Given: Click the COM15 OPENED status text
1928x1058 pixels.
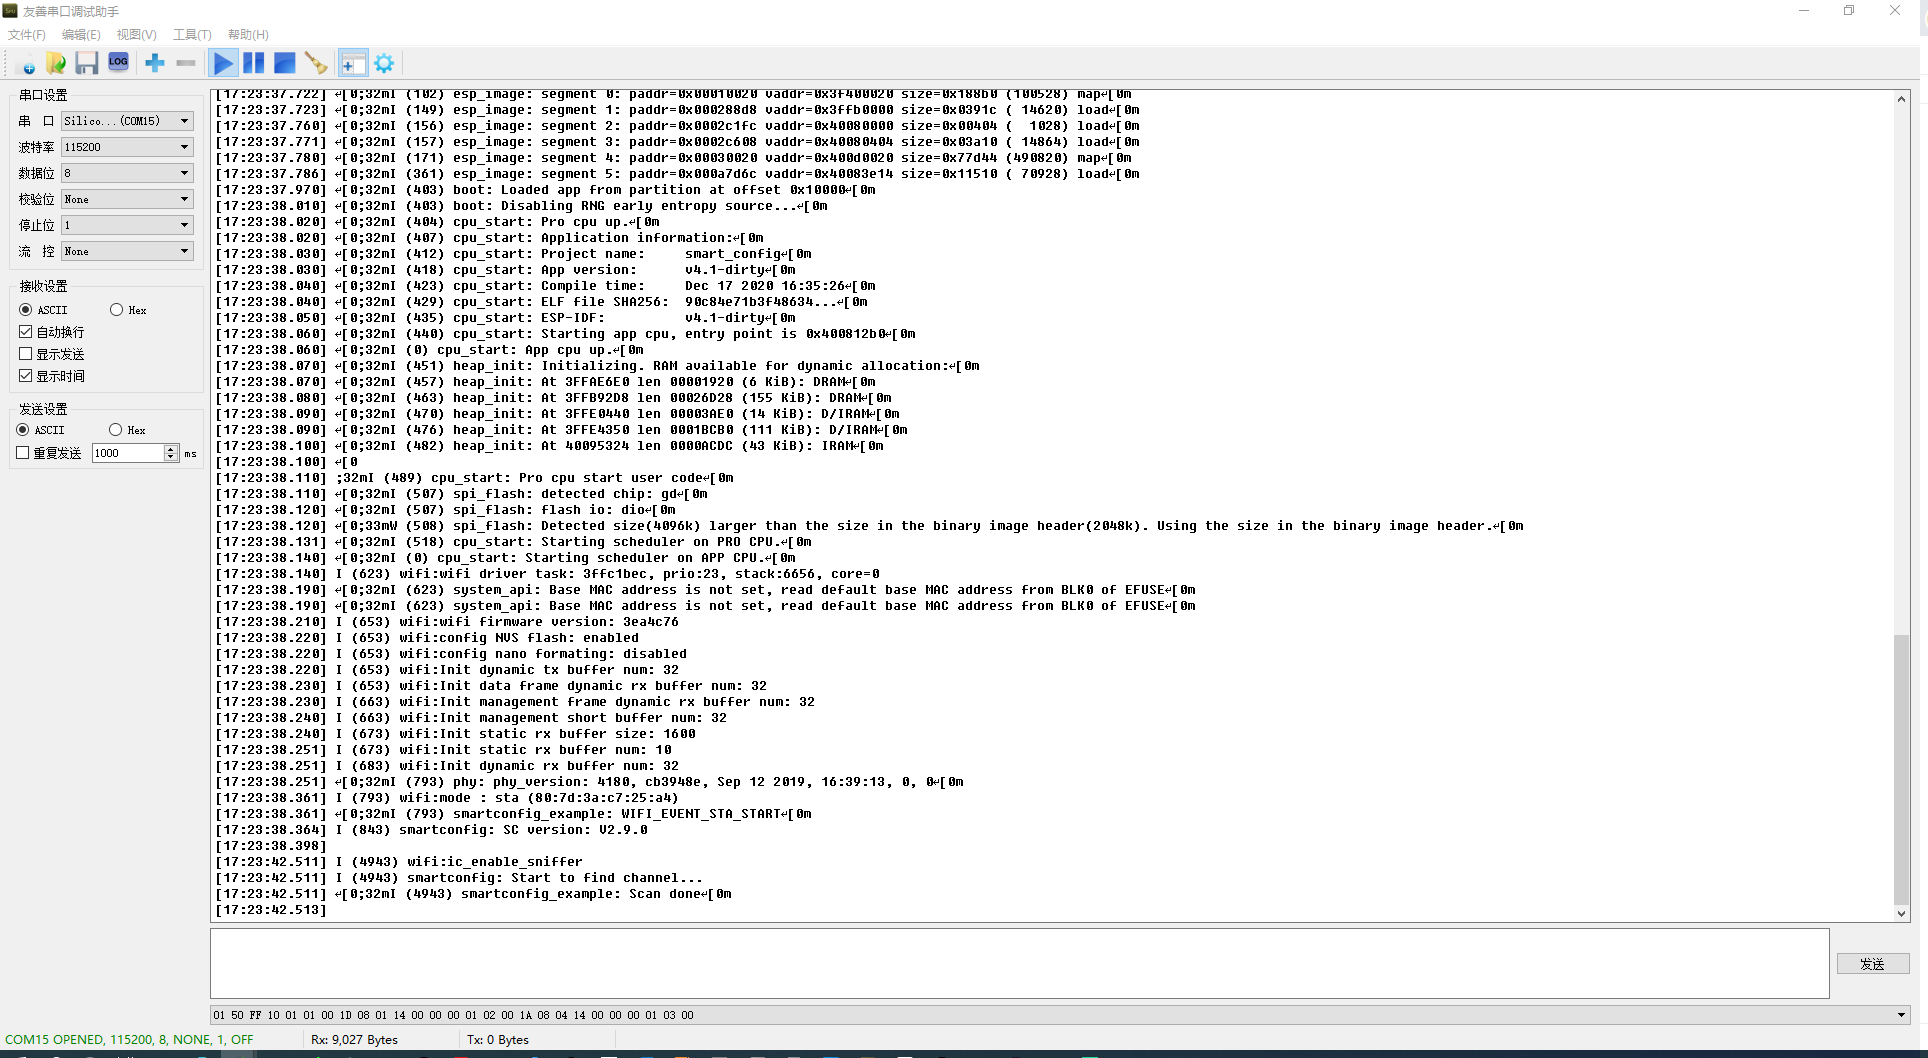Looking at the screenshot, I should tap(129, 1040).
